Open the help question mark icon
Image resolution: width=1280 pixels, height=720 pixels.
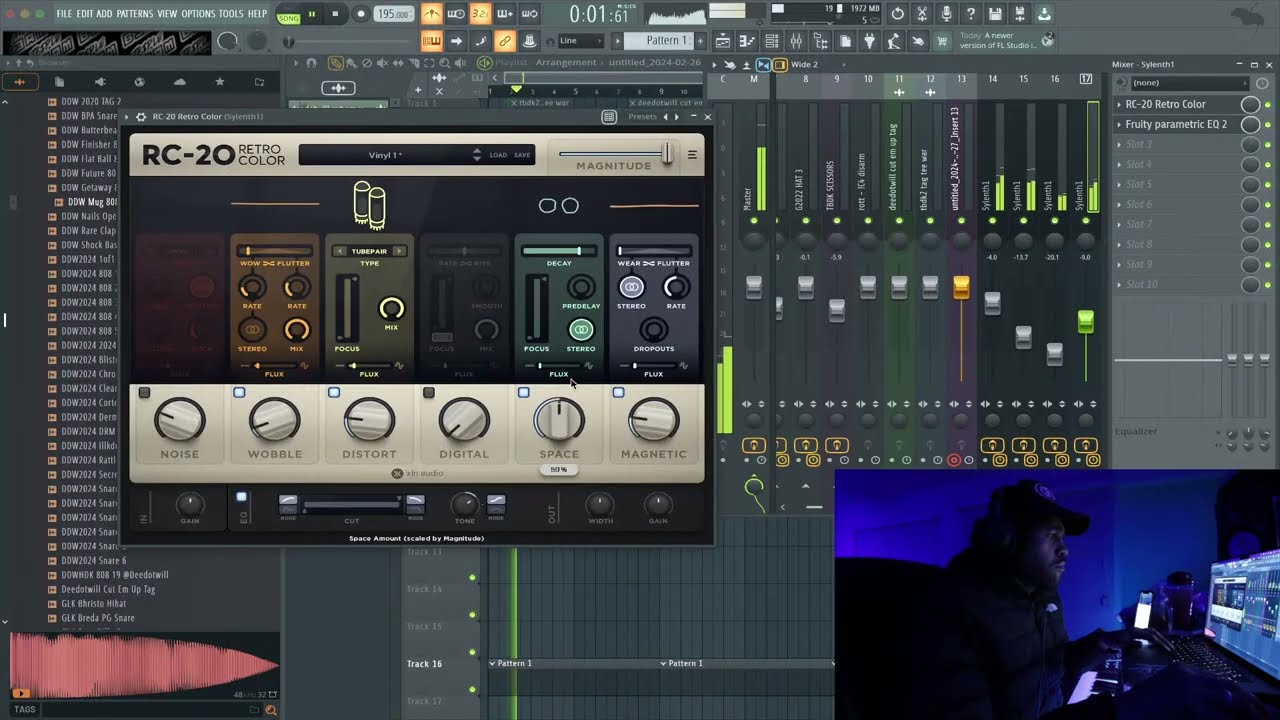(970, 14)
